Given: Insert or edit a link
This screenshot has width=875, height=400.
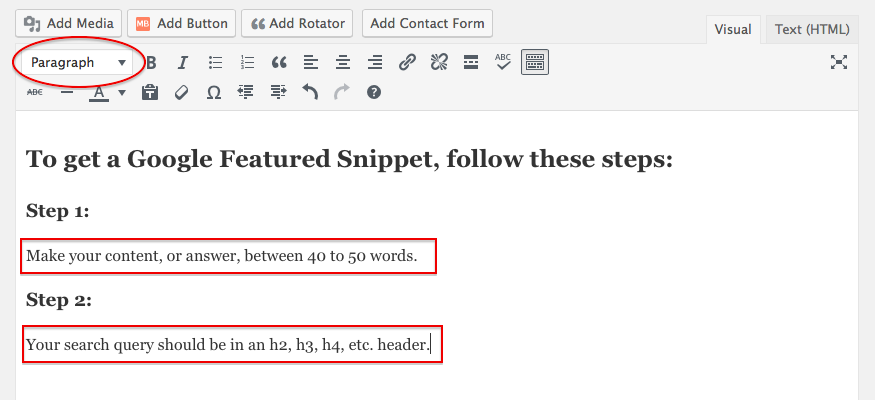Looking at the screenshot, I should pyautogui.click(x=407, y=62).
